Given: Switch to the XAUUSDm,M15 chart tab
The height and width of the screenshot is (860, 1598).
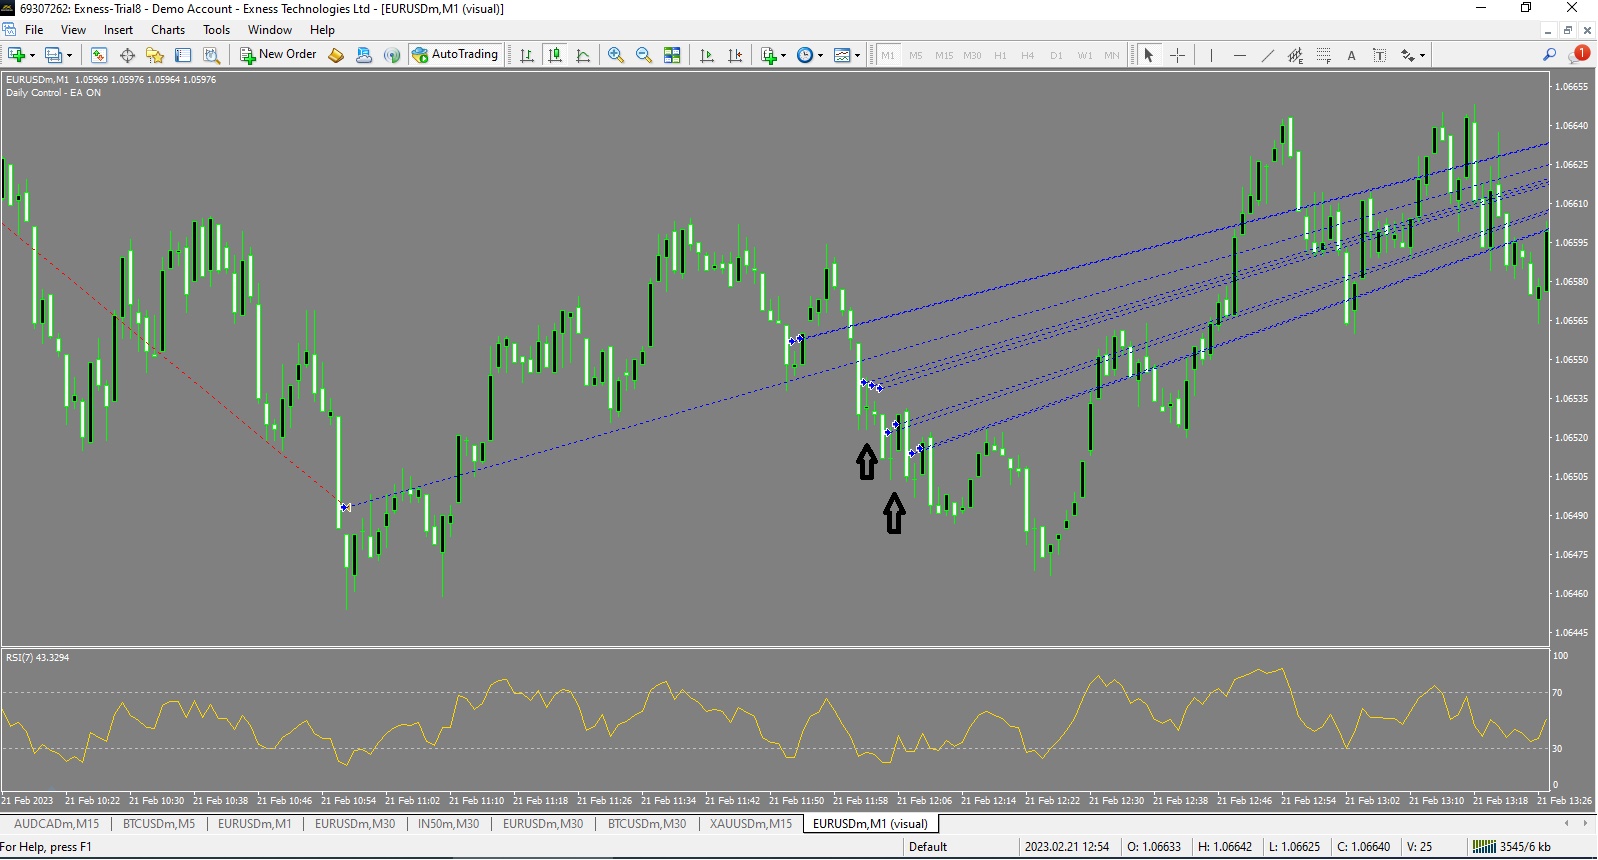Looking at the screenshot, I should point(750,824).
